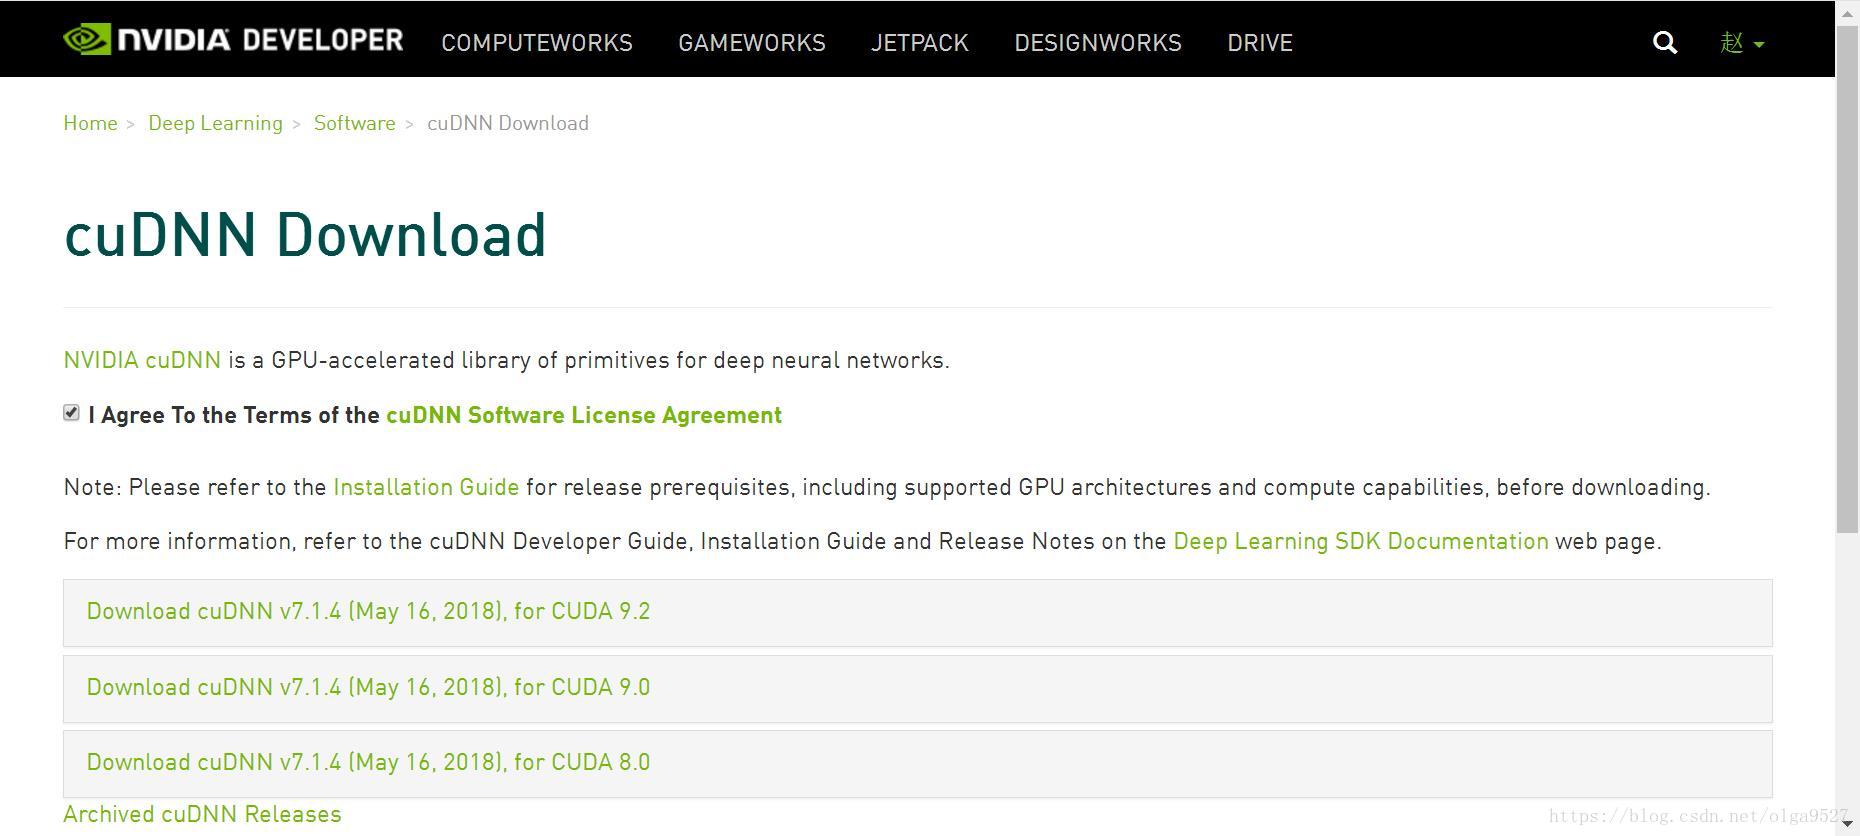Click the NVIDIA Developer logo

[233, 40]
